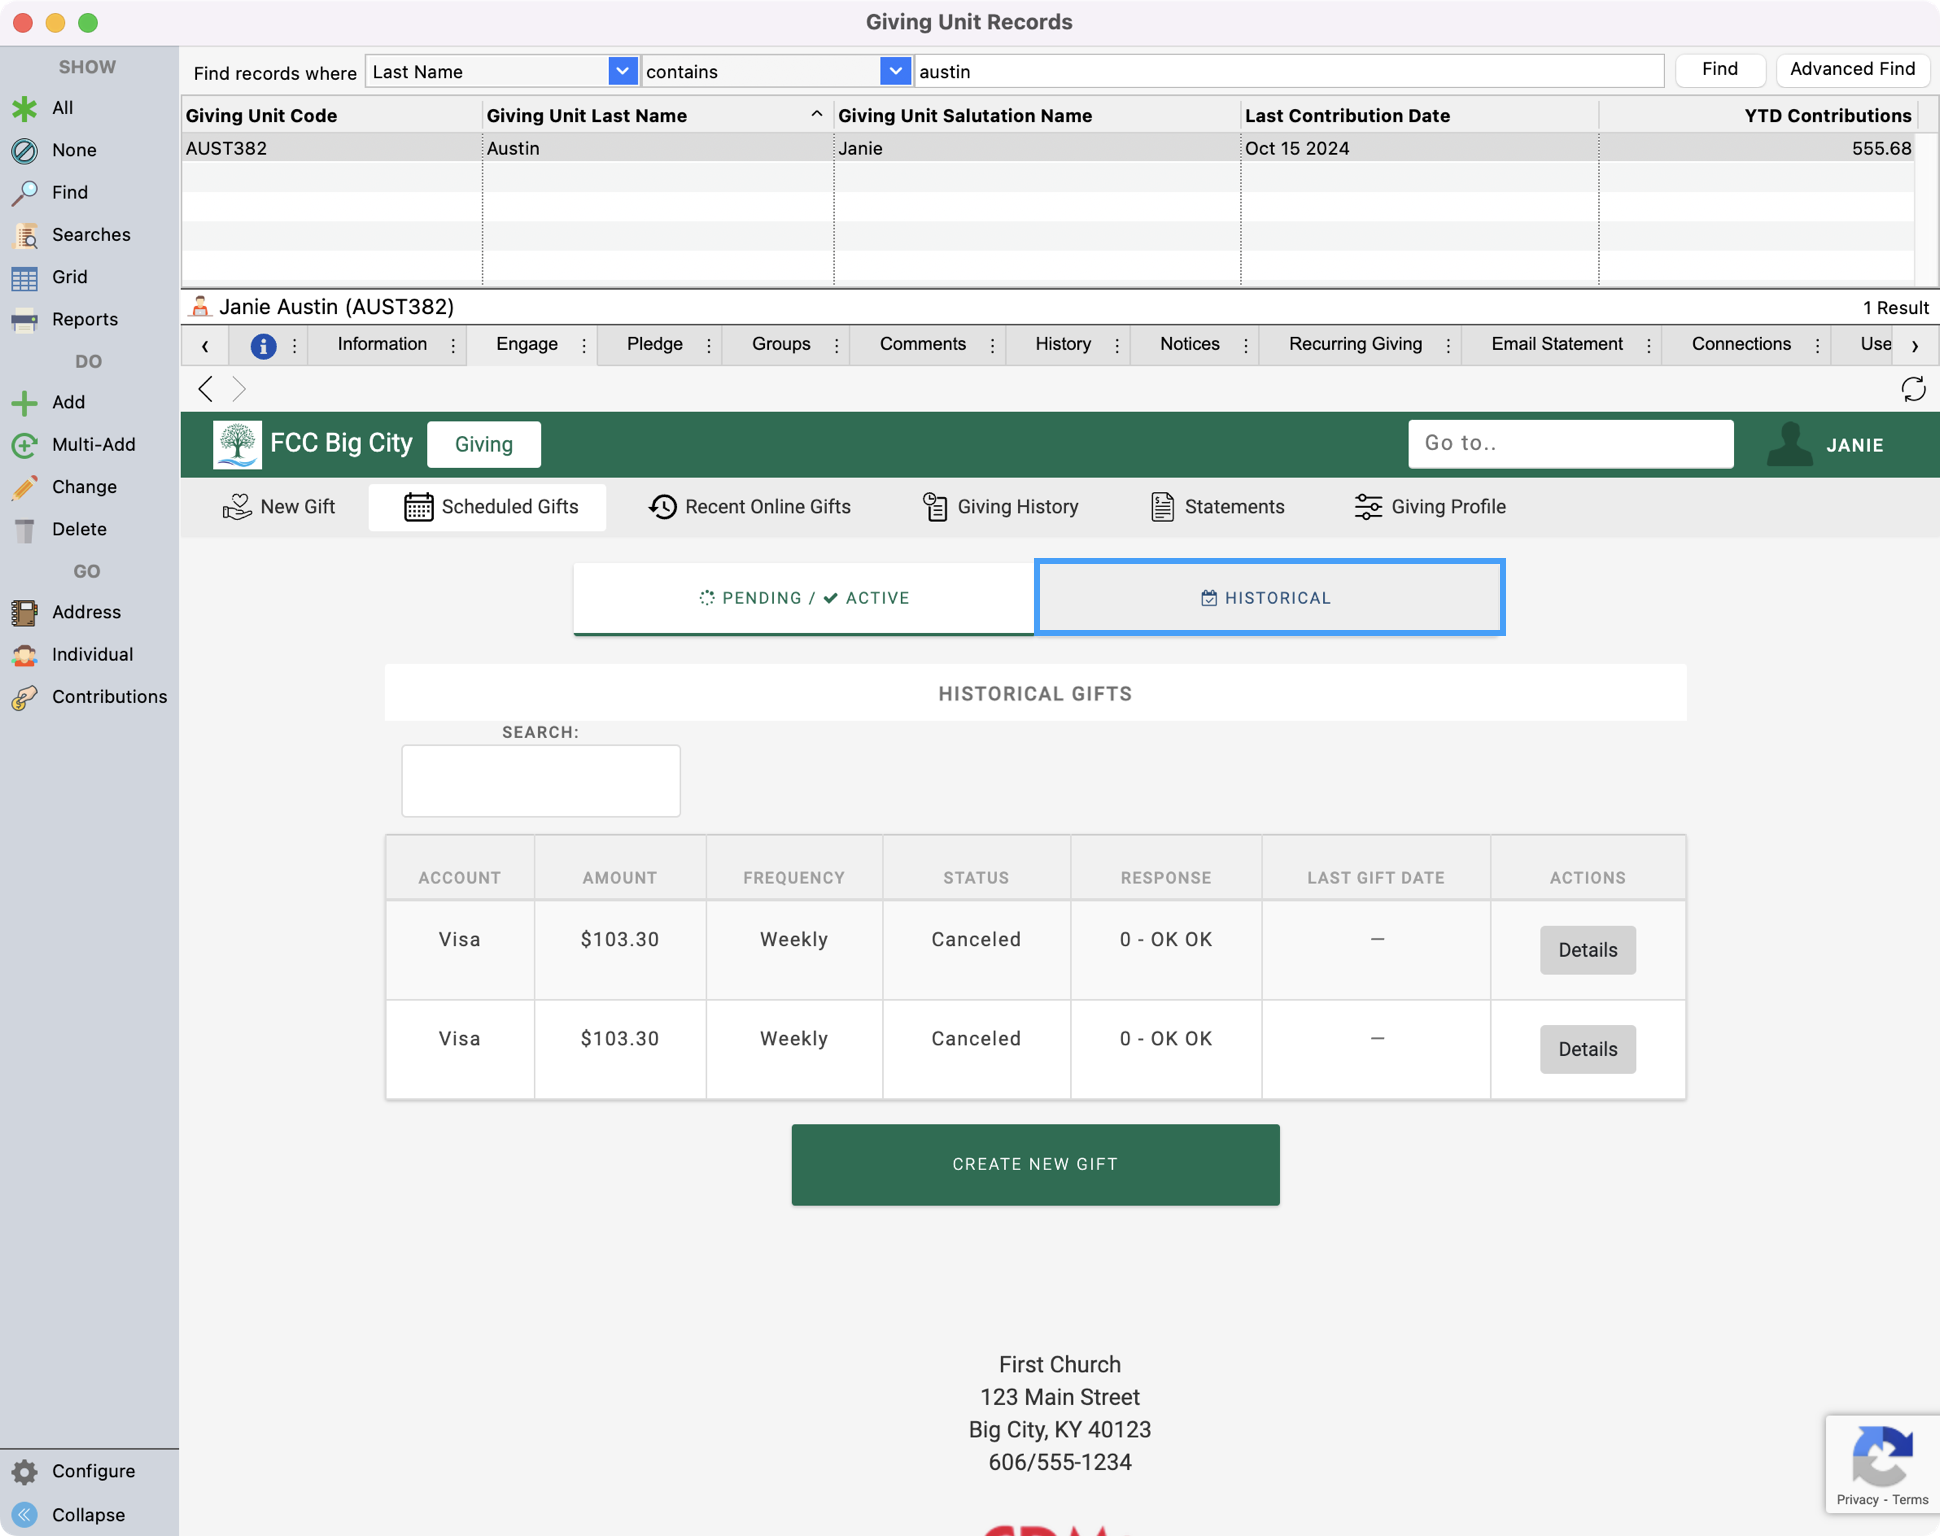Open the Configure gear settings
The image size is (1940, 1536).
coord(25,1471)
